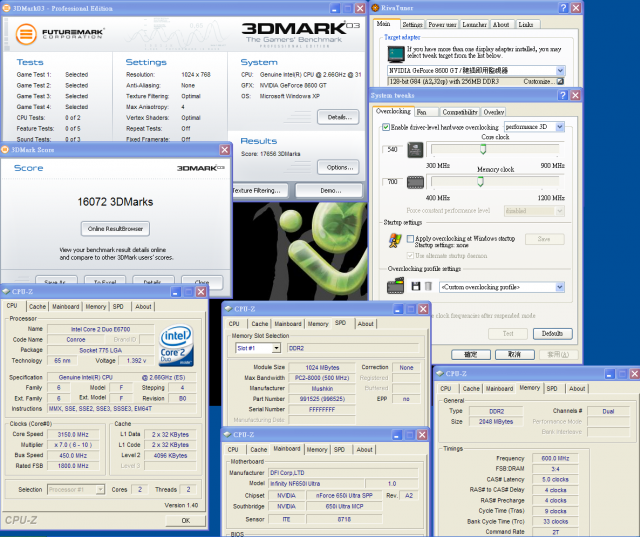640x537 pixels.
Task: Open the Customize icon beside the GPU description
Action: tap(560, 81)
